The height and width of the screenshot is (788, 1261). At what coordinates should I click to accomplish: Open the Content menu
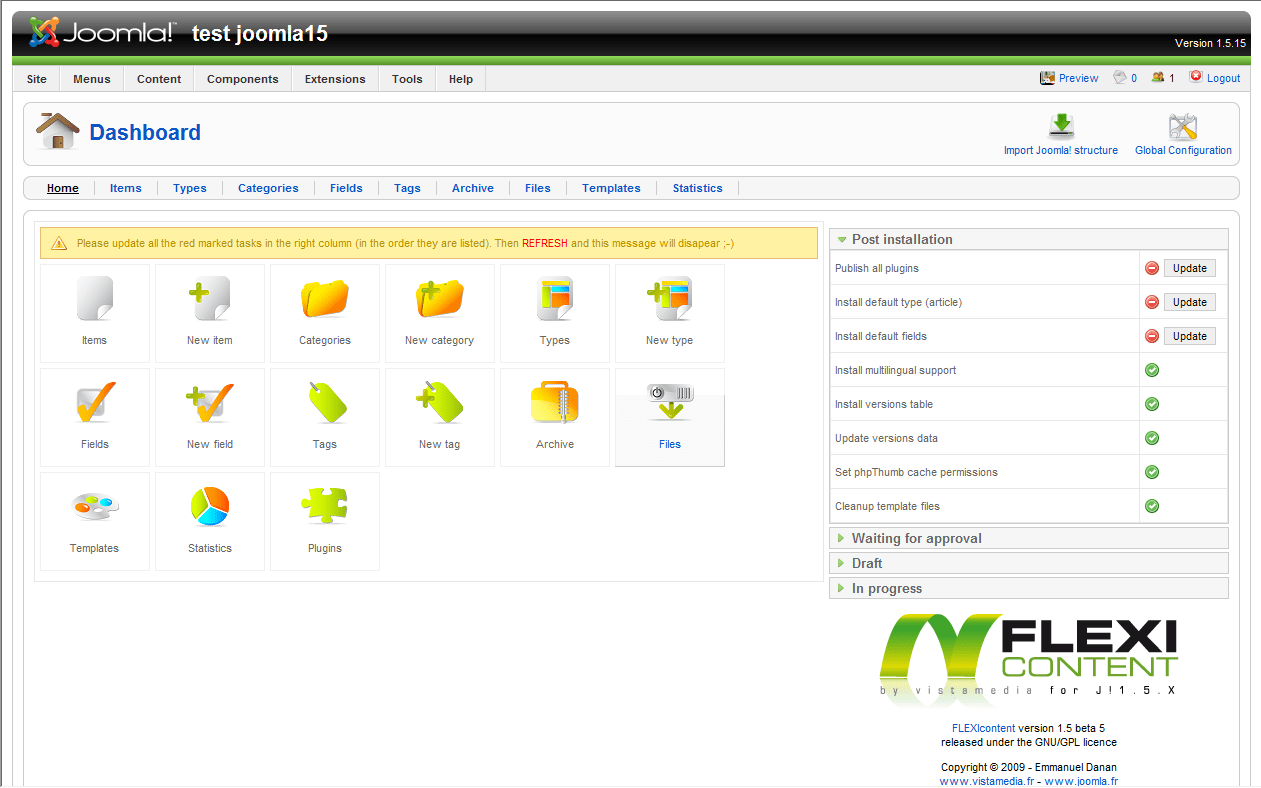(159, 79)
